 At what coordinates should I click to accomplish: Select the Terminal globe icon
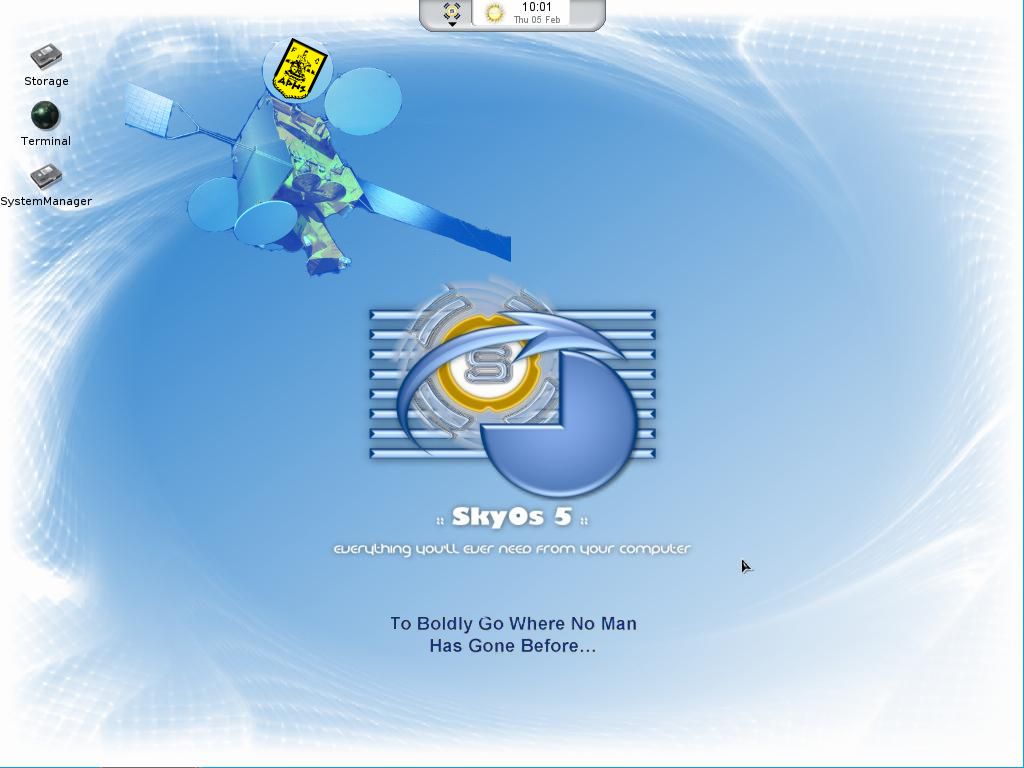[x=45, y=116]
